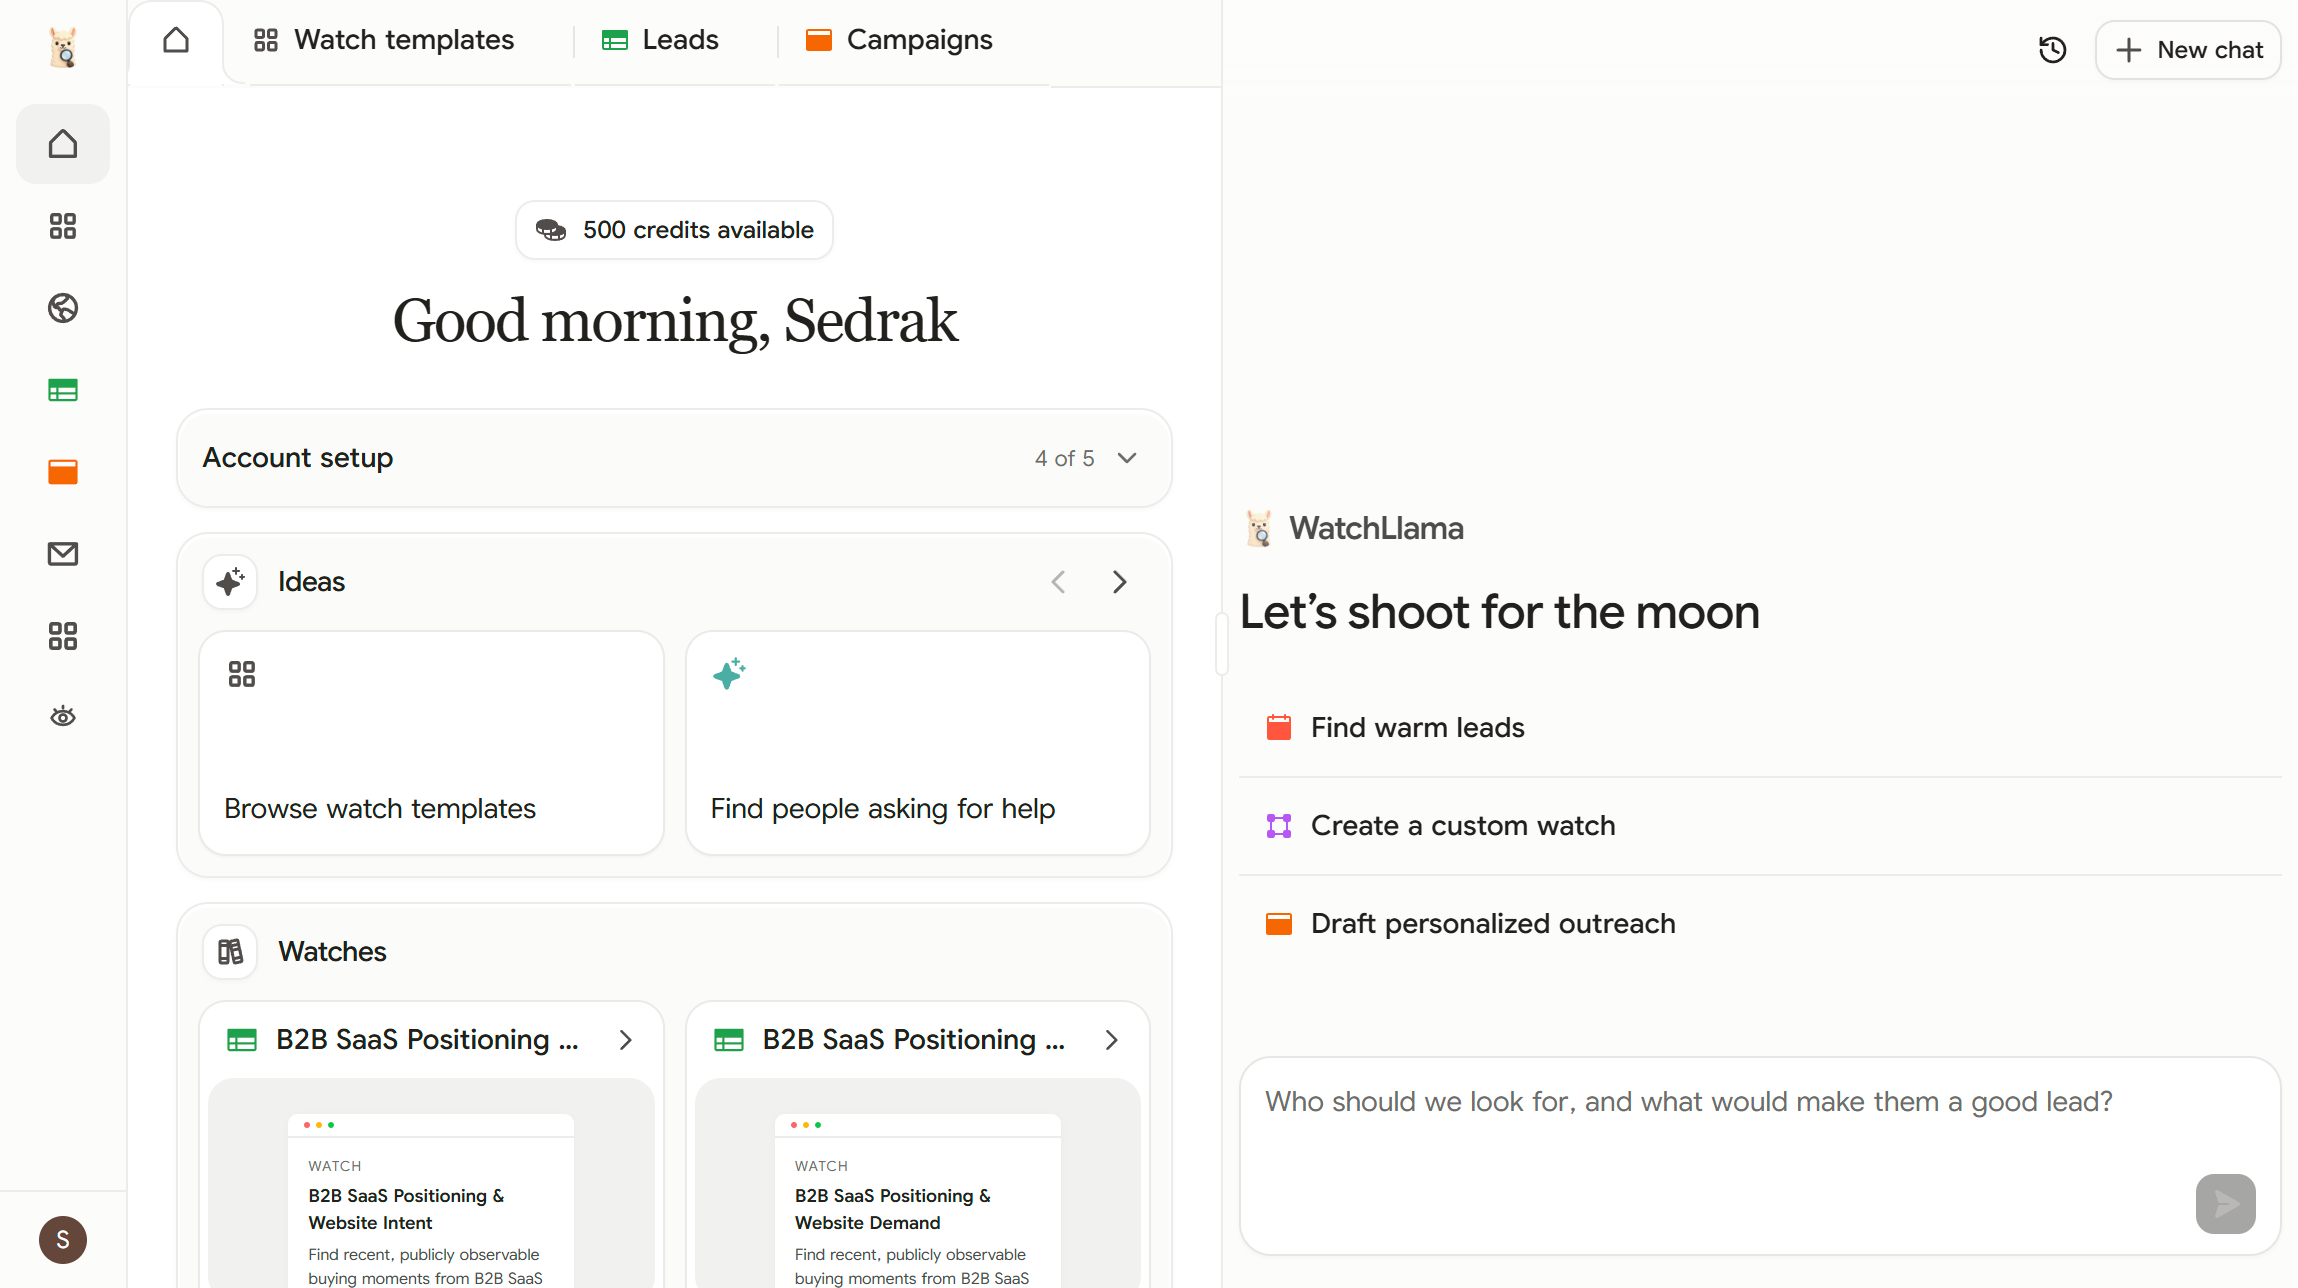Click the 'Good morning, Sedrak' heading
2298x1288 pixels.
coord(674,322)
